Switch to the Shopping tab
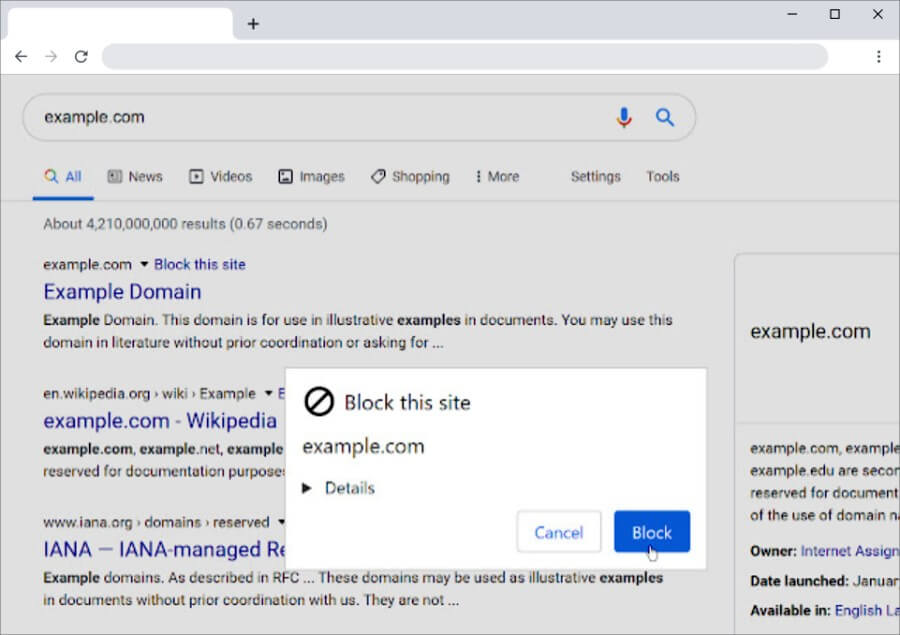The height and width of the screenshot is (635, 900). click(x=410, y=177)
